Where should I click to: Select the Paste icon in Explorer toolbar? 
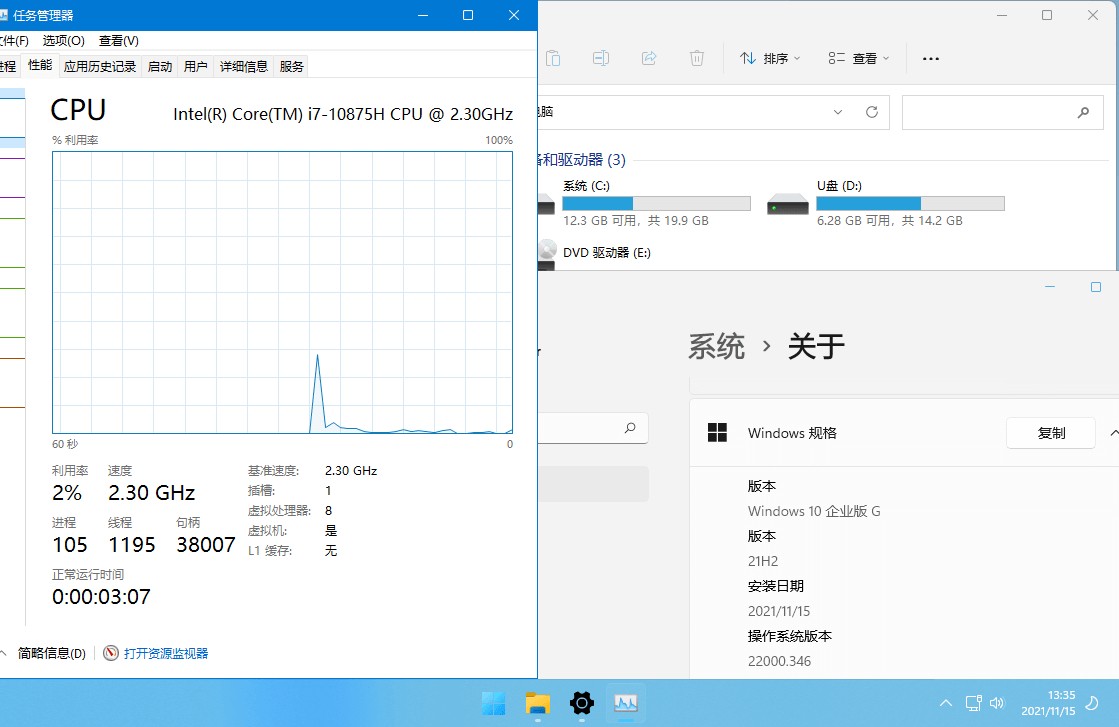coord(553,58)
